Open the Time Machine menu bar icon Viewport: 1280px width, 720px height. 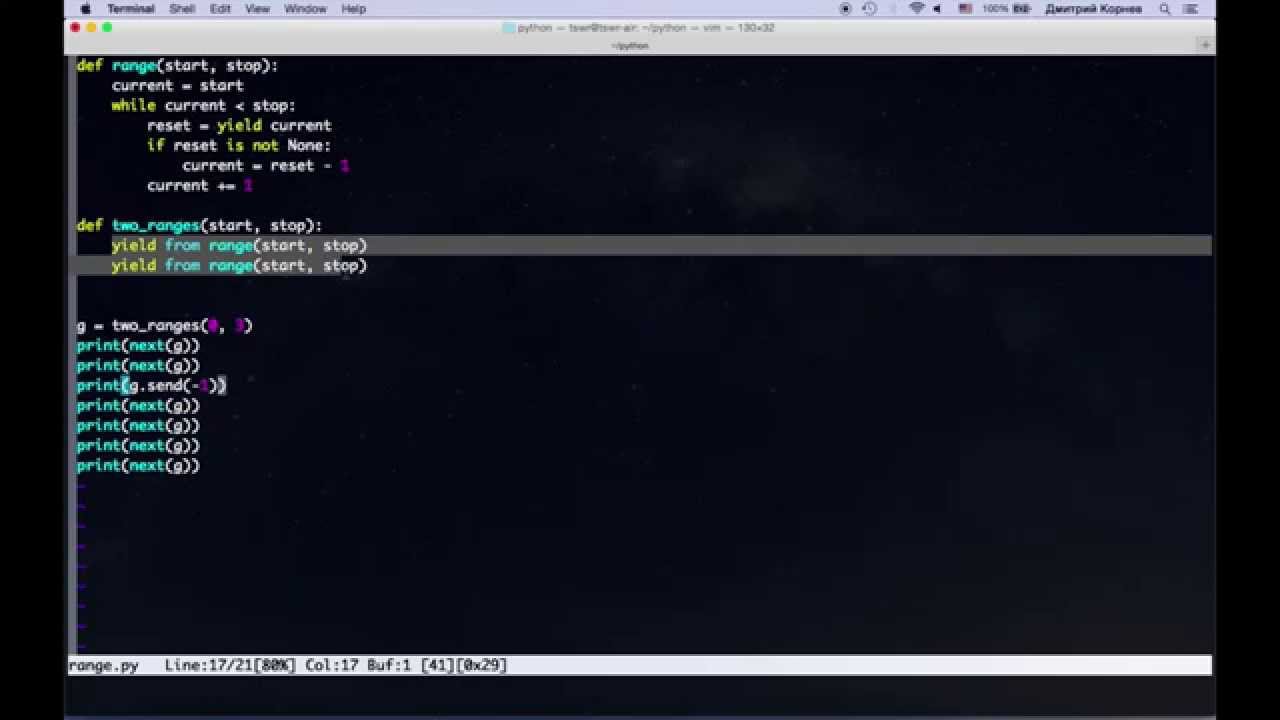click(870, 8)
